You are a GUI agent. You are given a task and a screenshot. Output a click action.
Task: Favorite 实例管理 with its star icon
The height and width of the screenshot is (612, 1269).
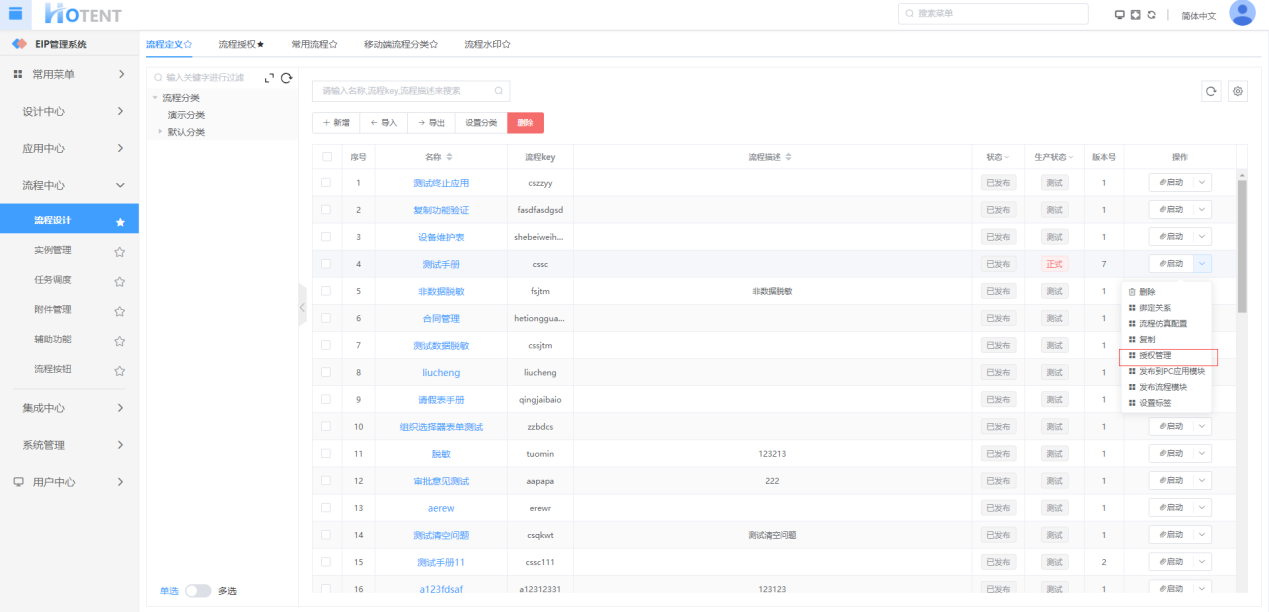[x=119, y=251]
